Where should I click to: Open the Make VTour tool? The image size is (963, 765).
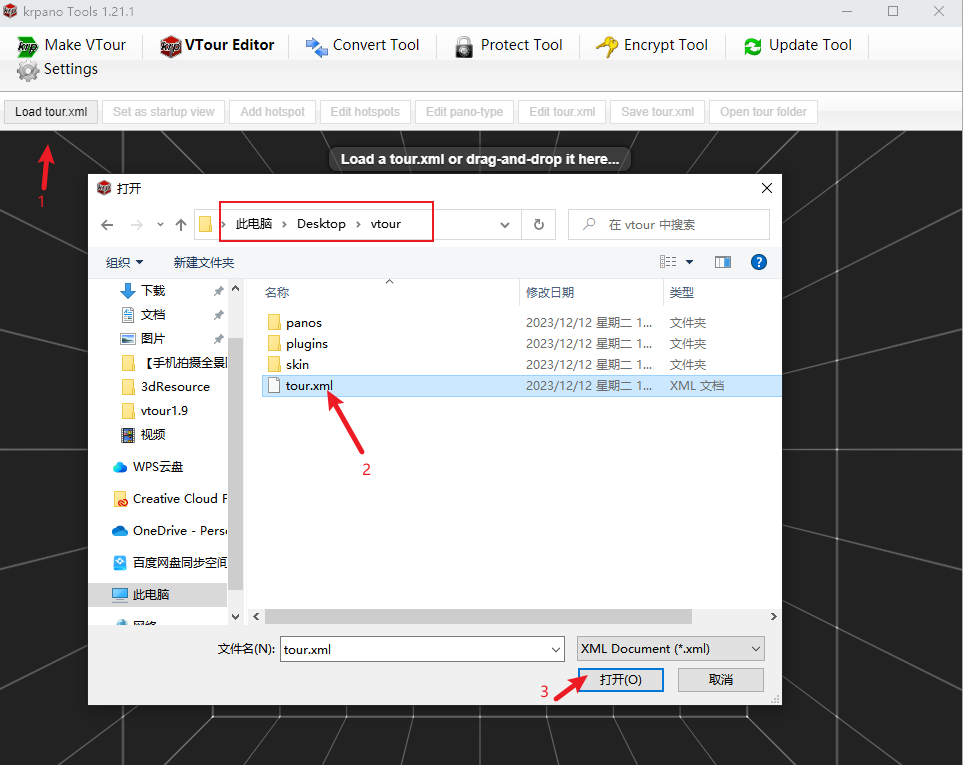click(x=72, y=45)
